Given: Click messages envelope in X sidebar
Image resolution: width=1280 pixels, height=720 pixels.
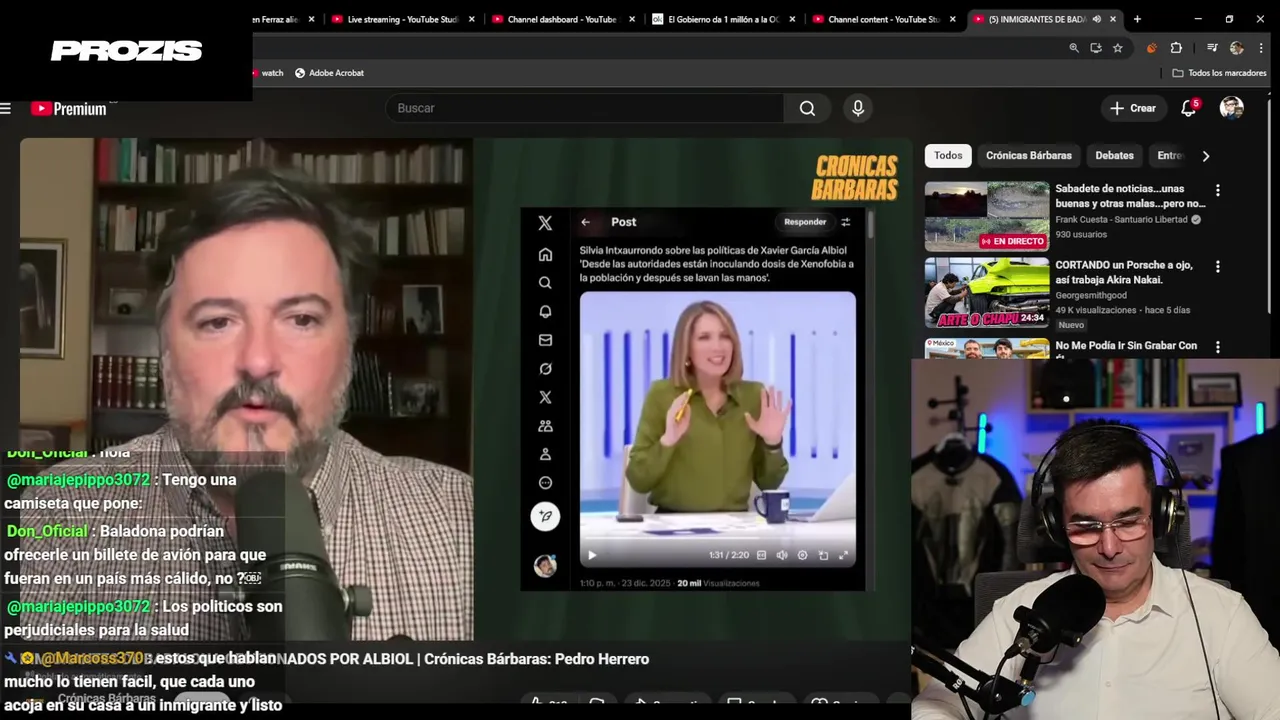Looking at the screenshot, I should tap(545, 340).
